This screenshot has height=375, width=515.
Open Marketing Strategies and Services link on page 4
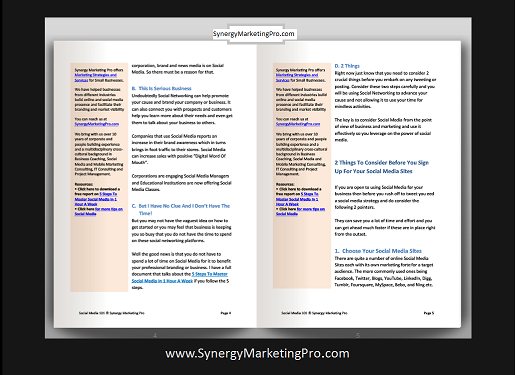(x=96, y=77)
